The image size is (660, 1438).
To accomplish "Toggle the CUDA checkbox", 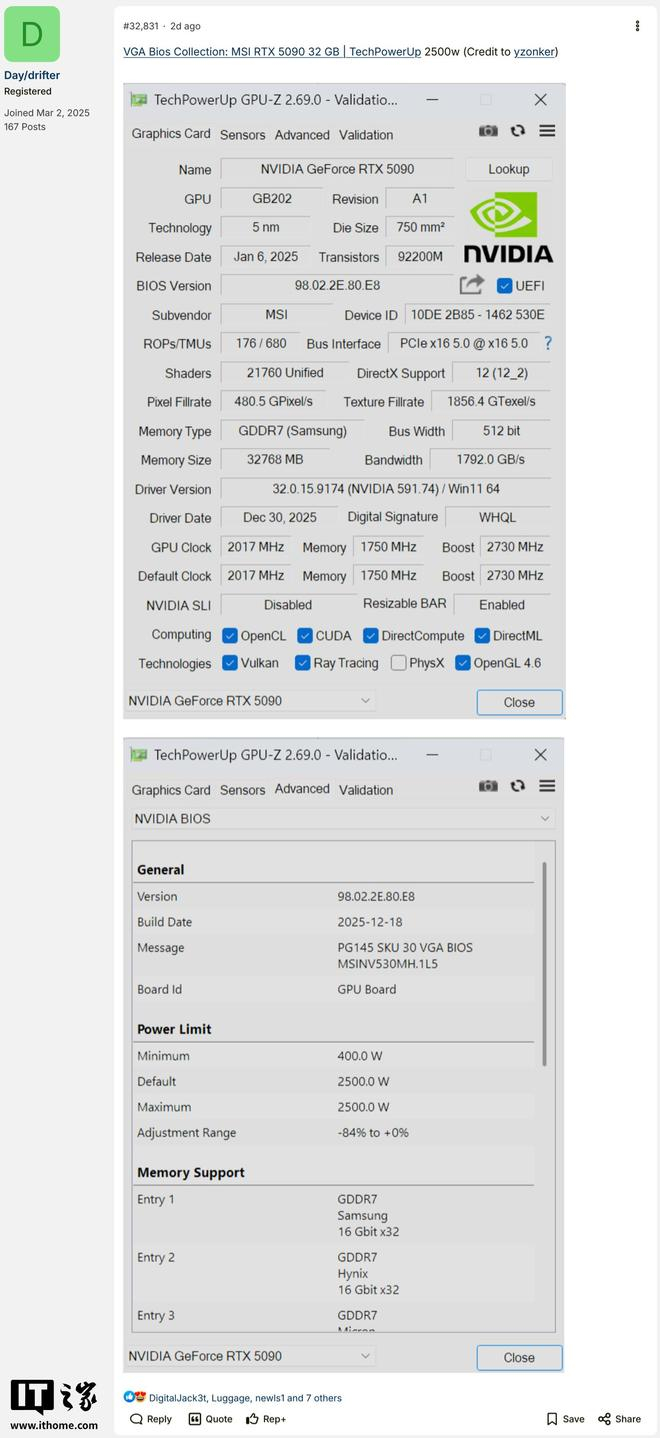I will tap(305, 636).
